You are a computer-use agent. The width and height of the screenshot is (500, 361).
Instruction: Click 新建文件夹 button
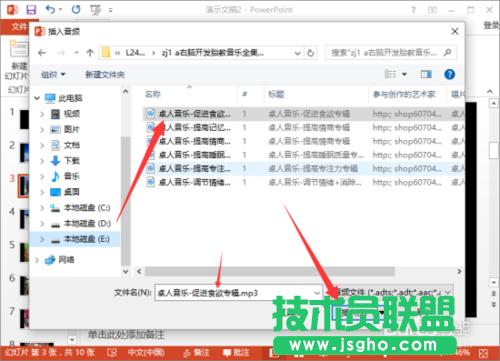105,74
